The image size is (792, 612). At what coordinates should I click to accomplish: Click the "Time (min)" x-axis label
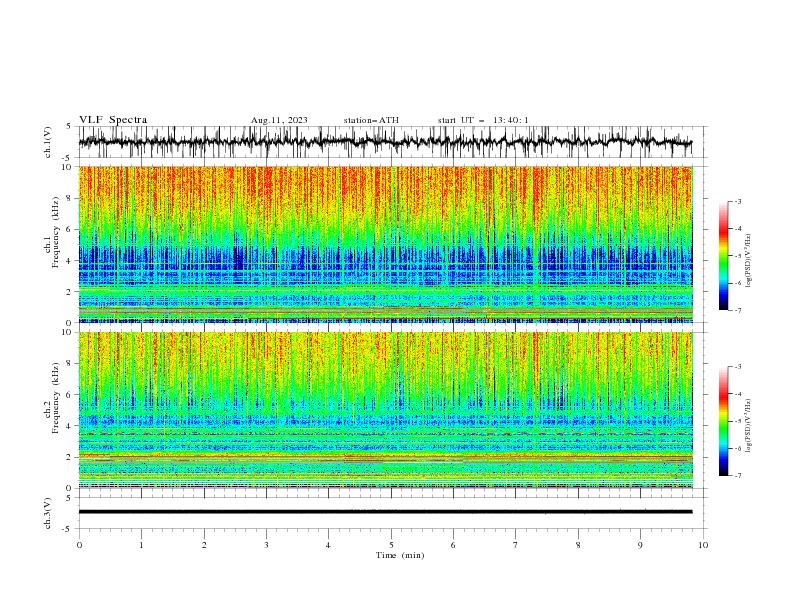coord(400,555)
